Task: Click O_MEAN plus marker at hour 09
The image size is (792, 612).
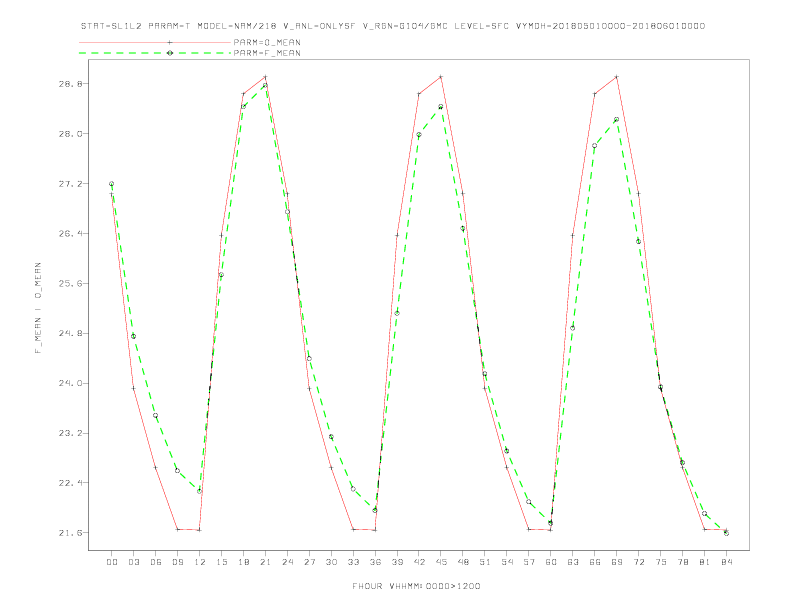Action: 177,529
